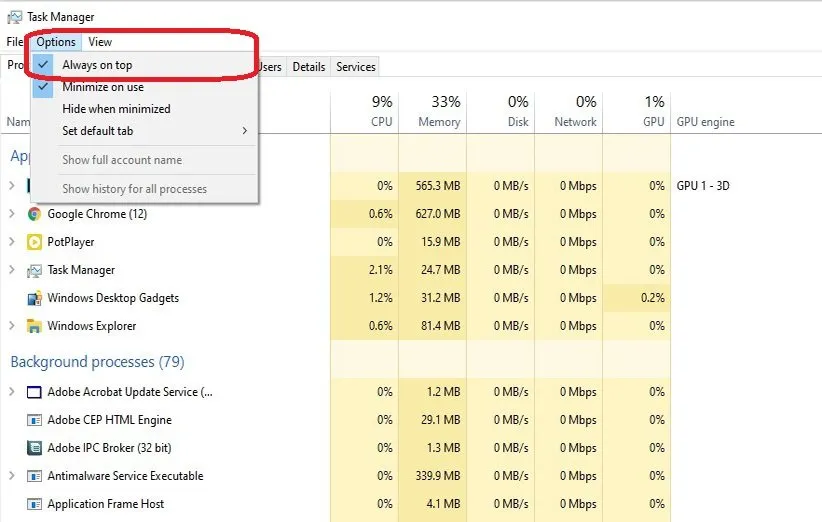Toggle the Always on top option
The height and width of the screenshot is (522, 822).
click(97, 65)
